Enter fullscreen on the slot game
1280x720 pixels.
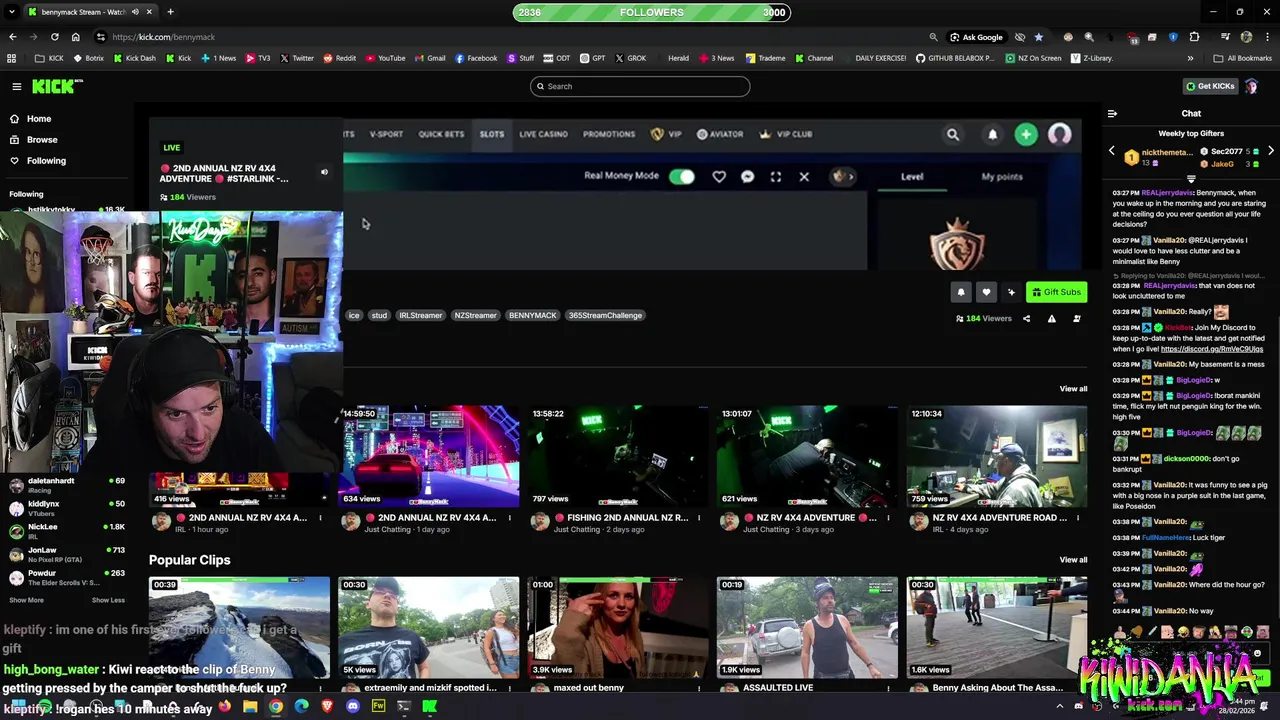pyautogui.click(x=776, y=177)
